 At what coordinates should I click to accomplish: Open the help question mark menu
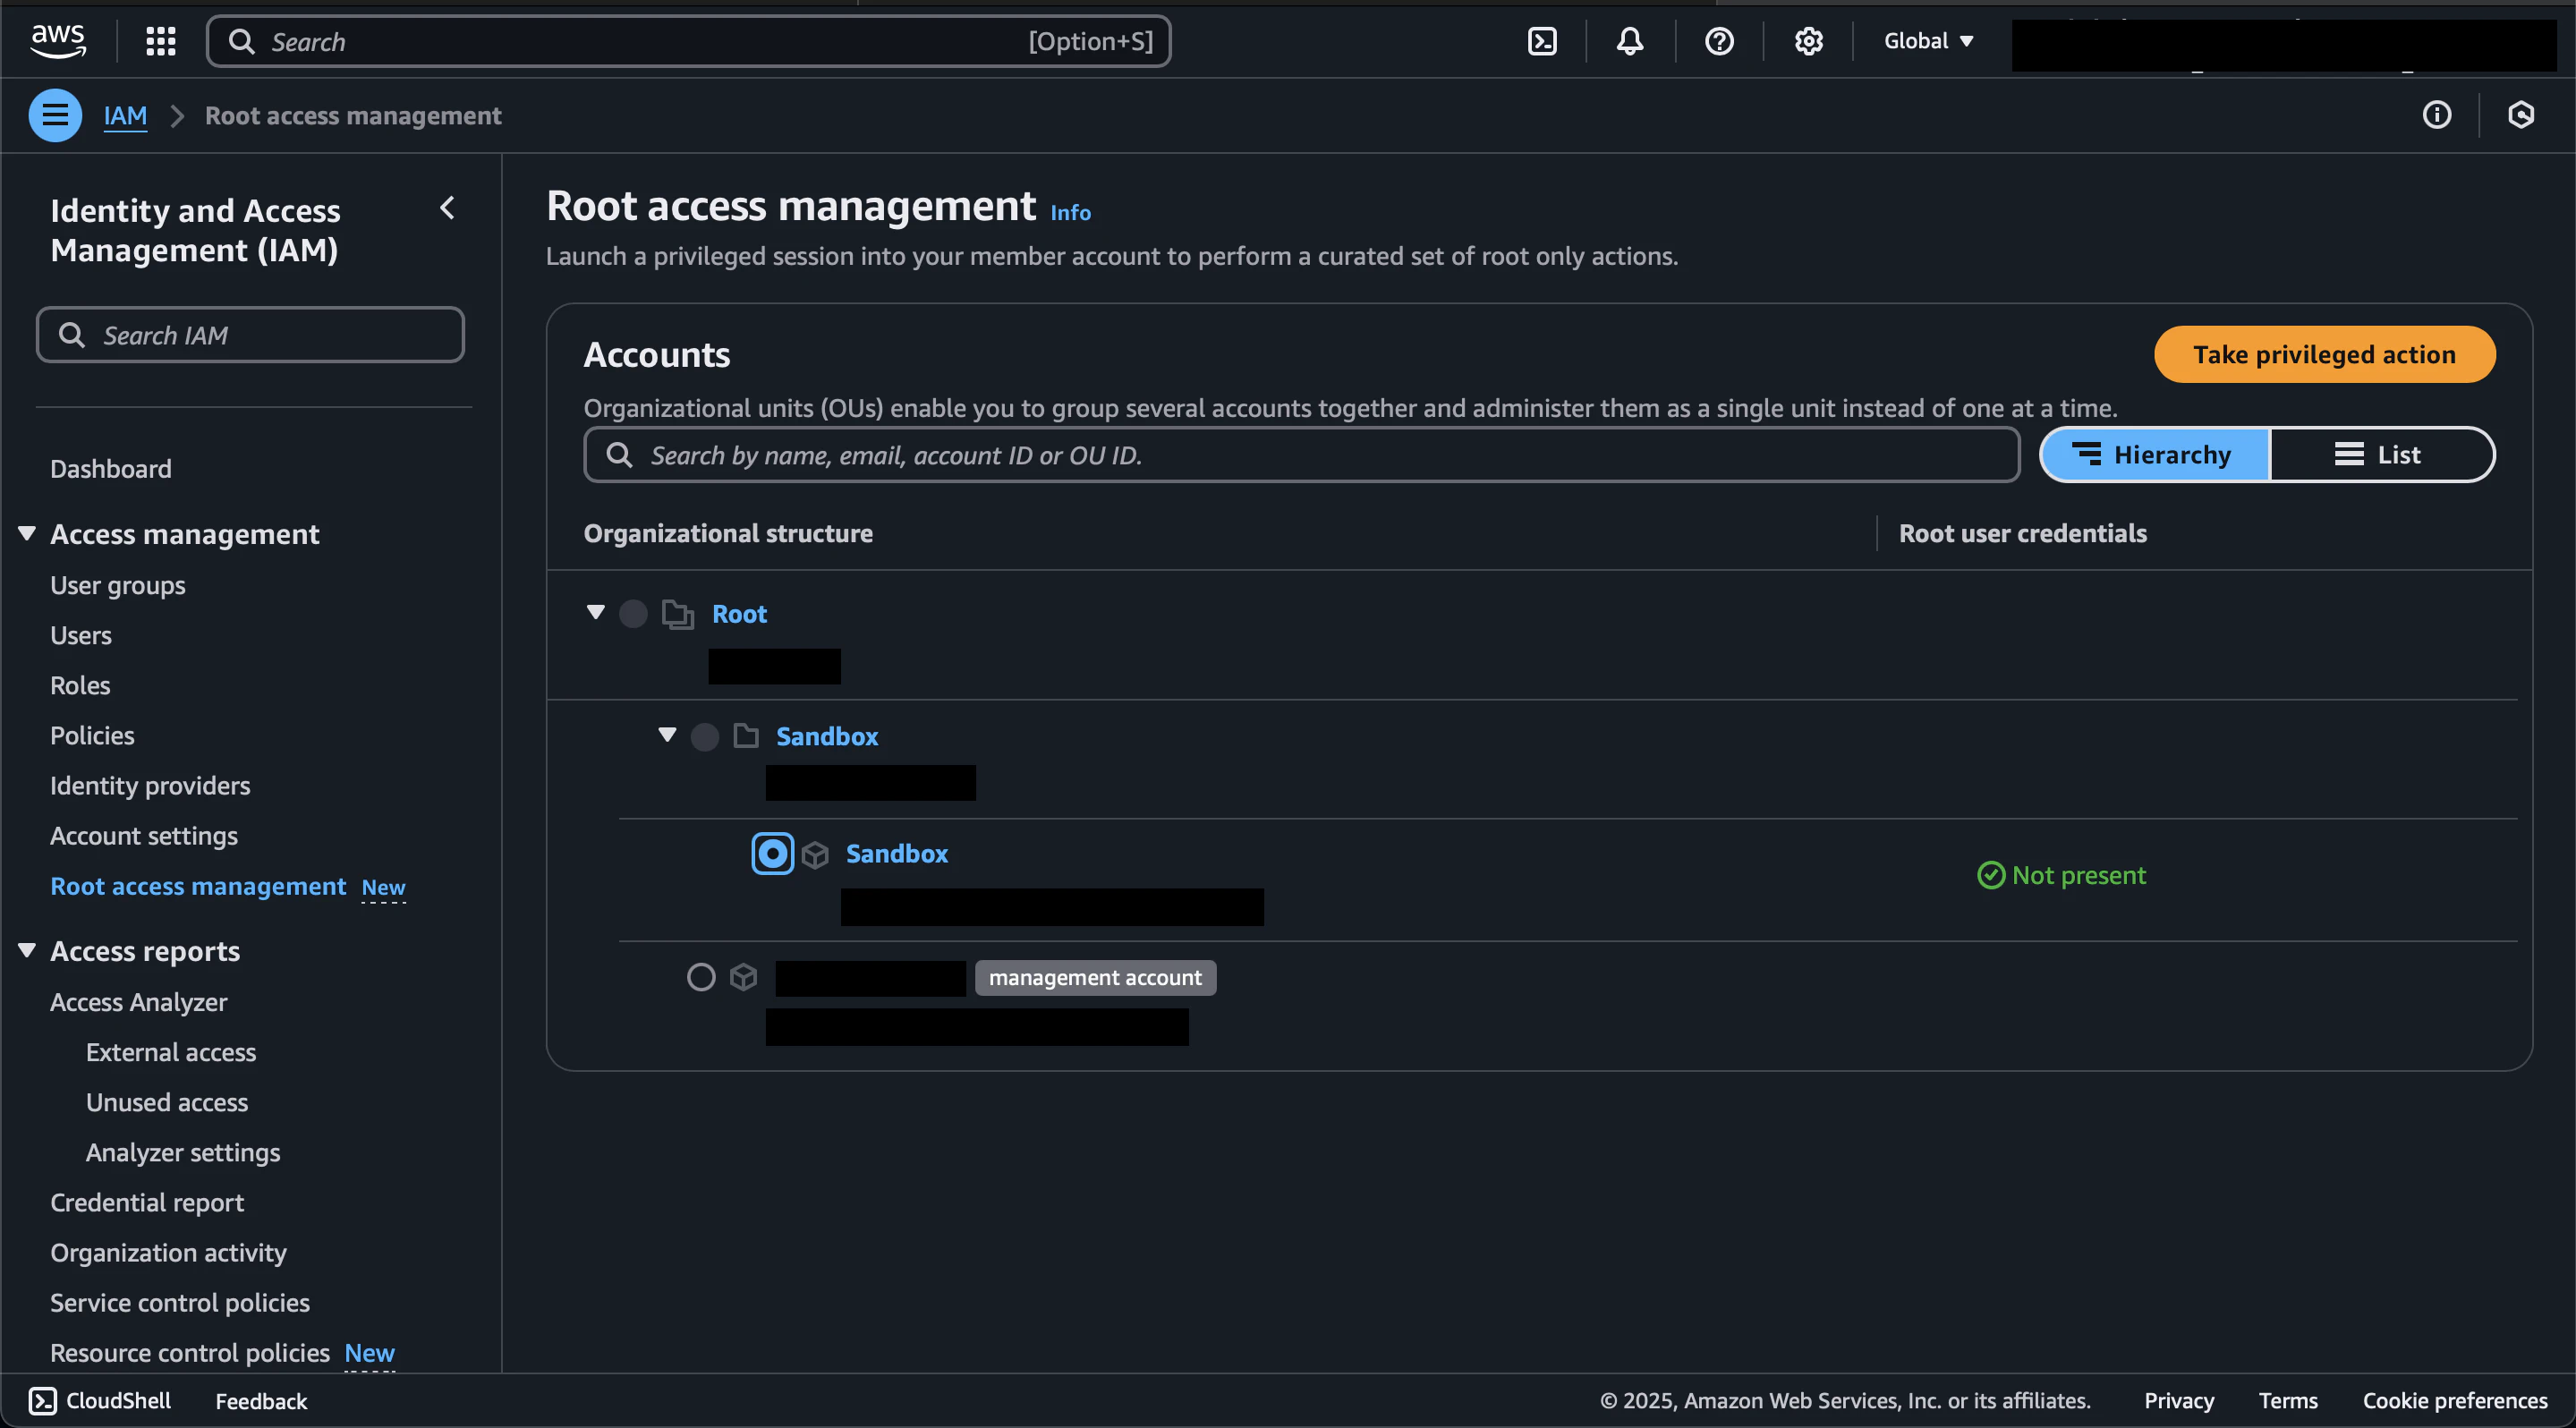[1719, 41]
